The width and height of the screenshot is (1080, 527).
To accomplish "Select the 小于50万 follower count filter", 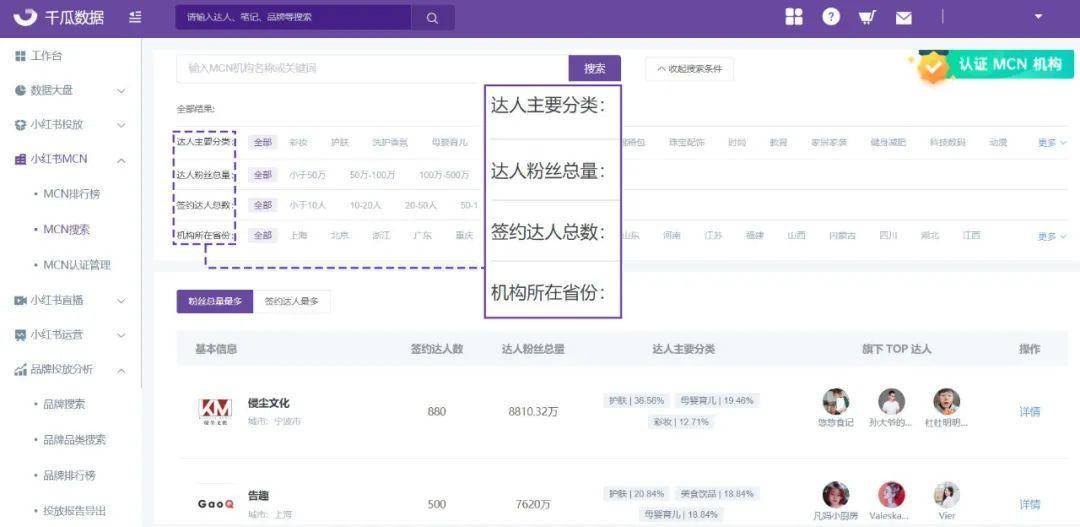I will coord(307,175).
